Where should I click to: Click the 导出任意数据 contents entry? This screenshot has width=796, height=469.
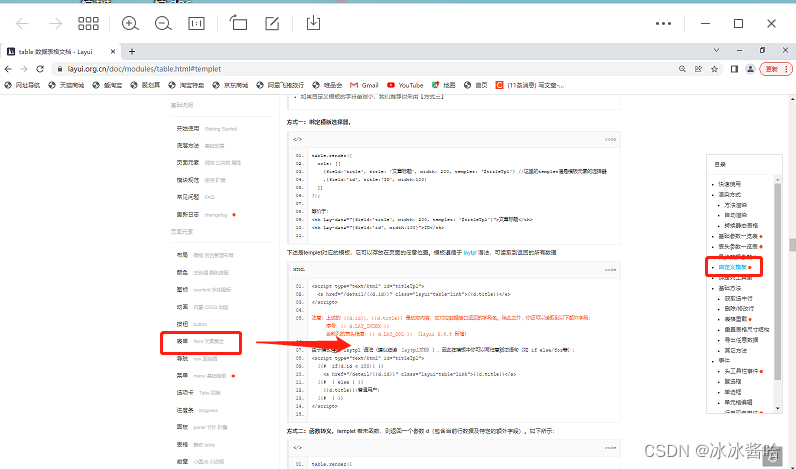click(x=741, y=340)
